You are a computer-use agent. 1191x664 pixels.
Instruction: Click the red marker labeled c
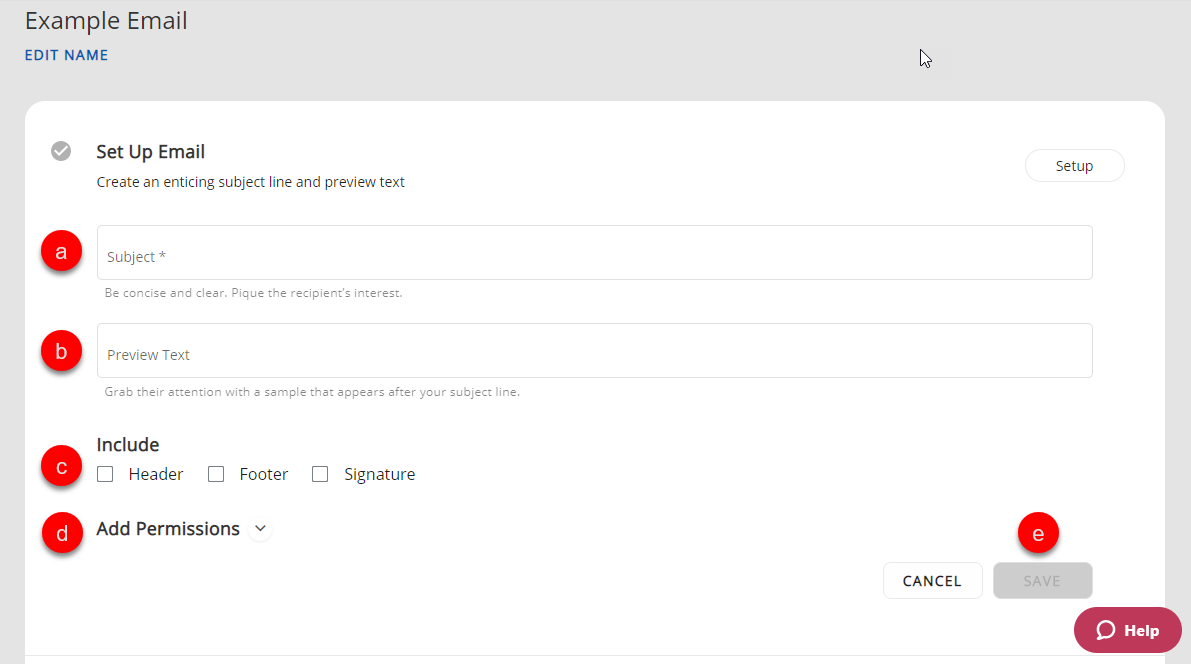click(x=61, y=467)
